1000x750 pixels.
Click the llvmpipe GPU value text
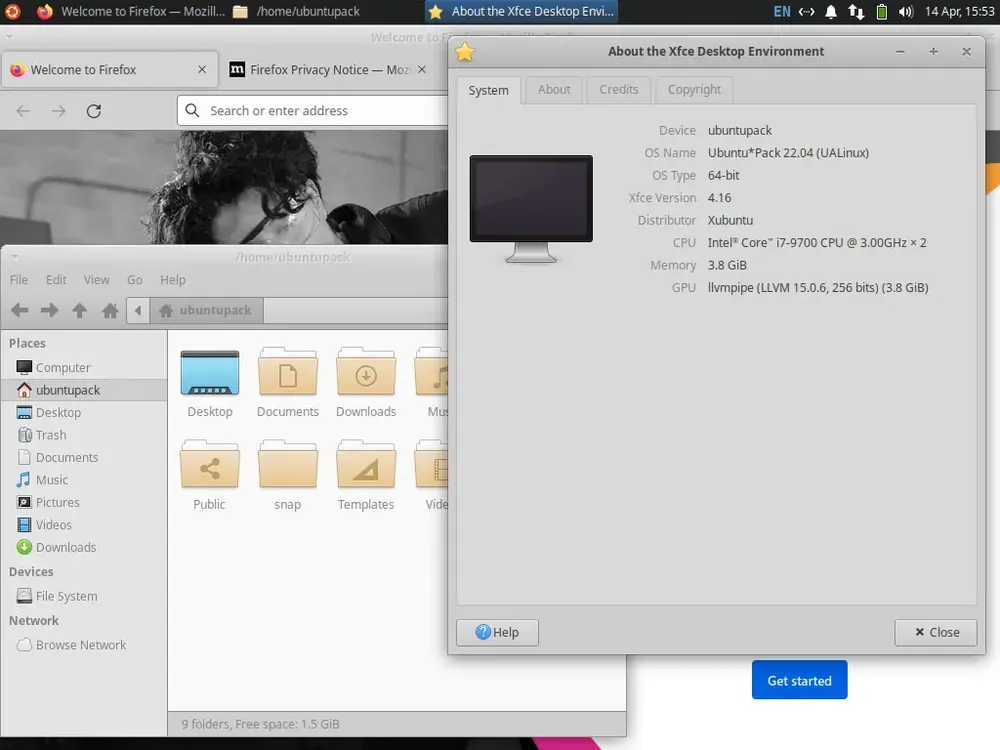[818, 288]
